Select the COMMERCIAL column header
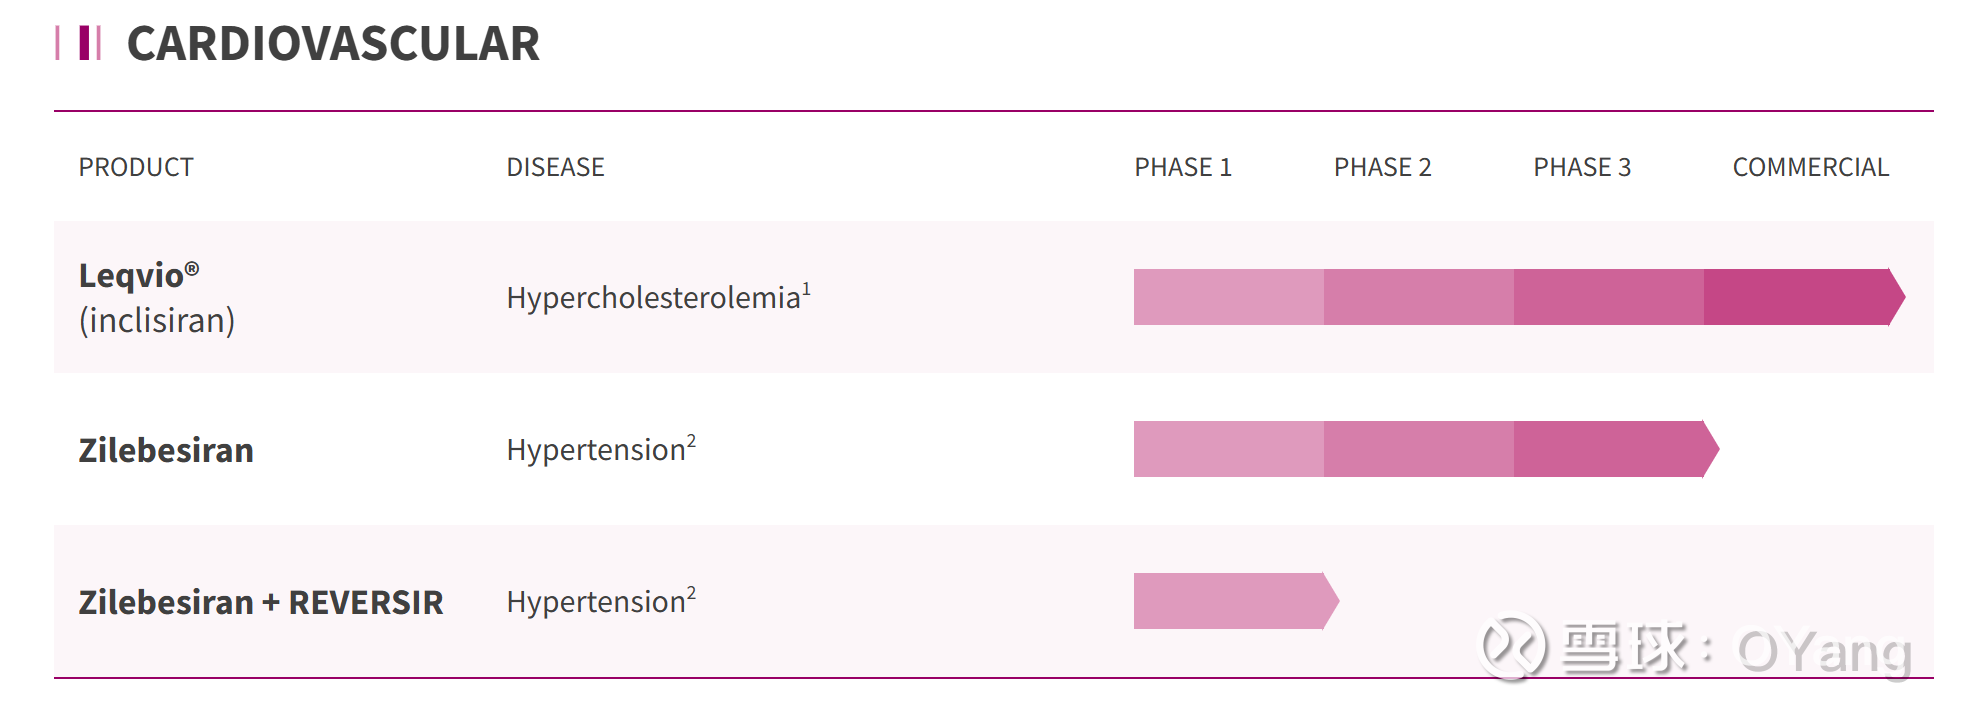 pos(1810,167)
